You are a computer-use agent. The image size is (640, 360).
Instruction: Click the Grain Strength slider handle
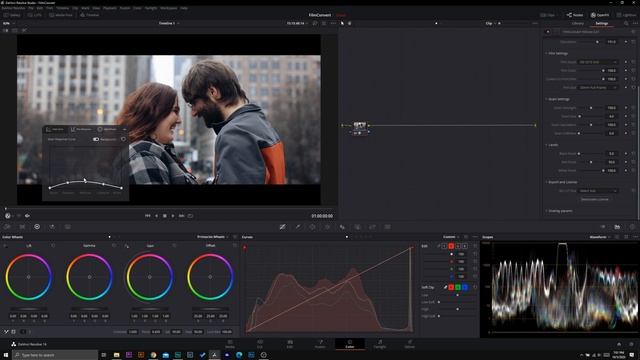[591, 108]
